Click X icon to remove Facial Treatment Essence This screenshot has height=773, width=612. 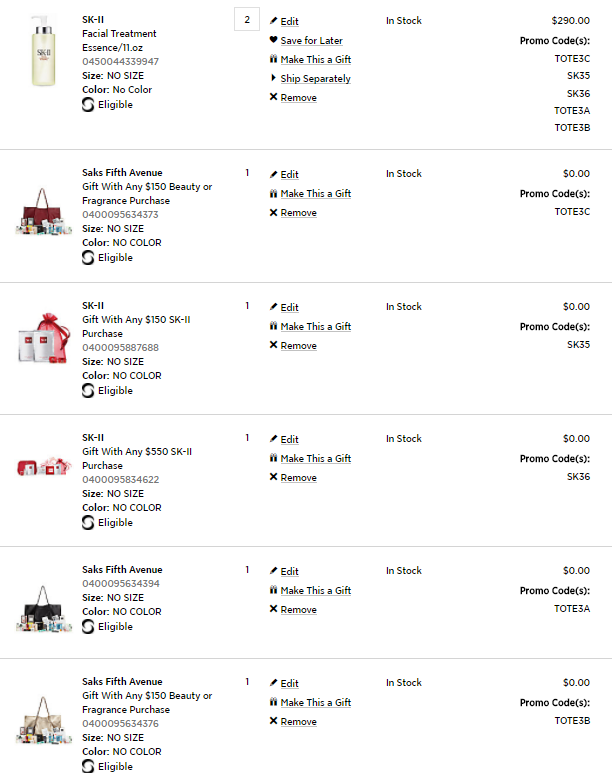point(274,97)
